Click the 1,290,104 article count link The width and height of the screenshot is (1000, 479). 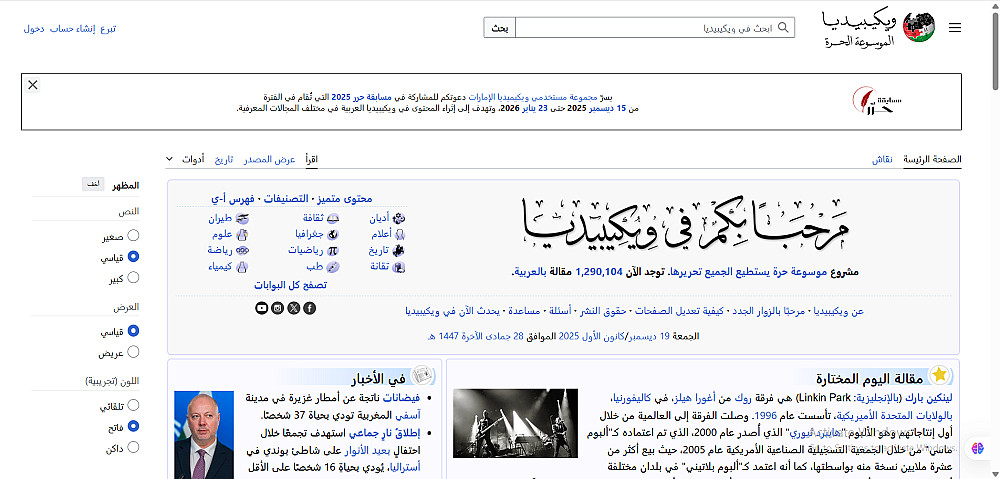coord(598,272)
